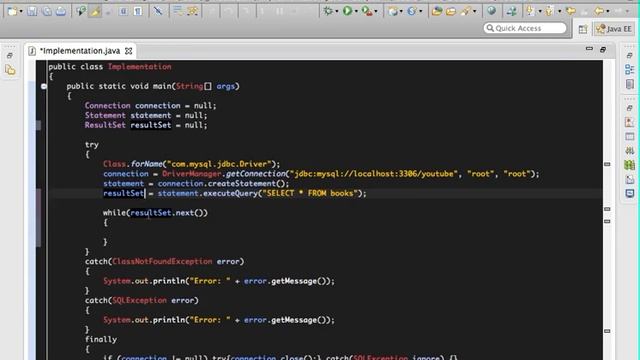
Task: Click the Console view icon in right sidebar
Action: tap(630, 193)
